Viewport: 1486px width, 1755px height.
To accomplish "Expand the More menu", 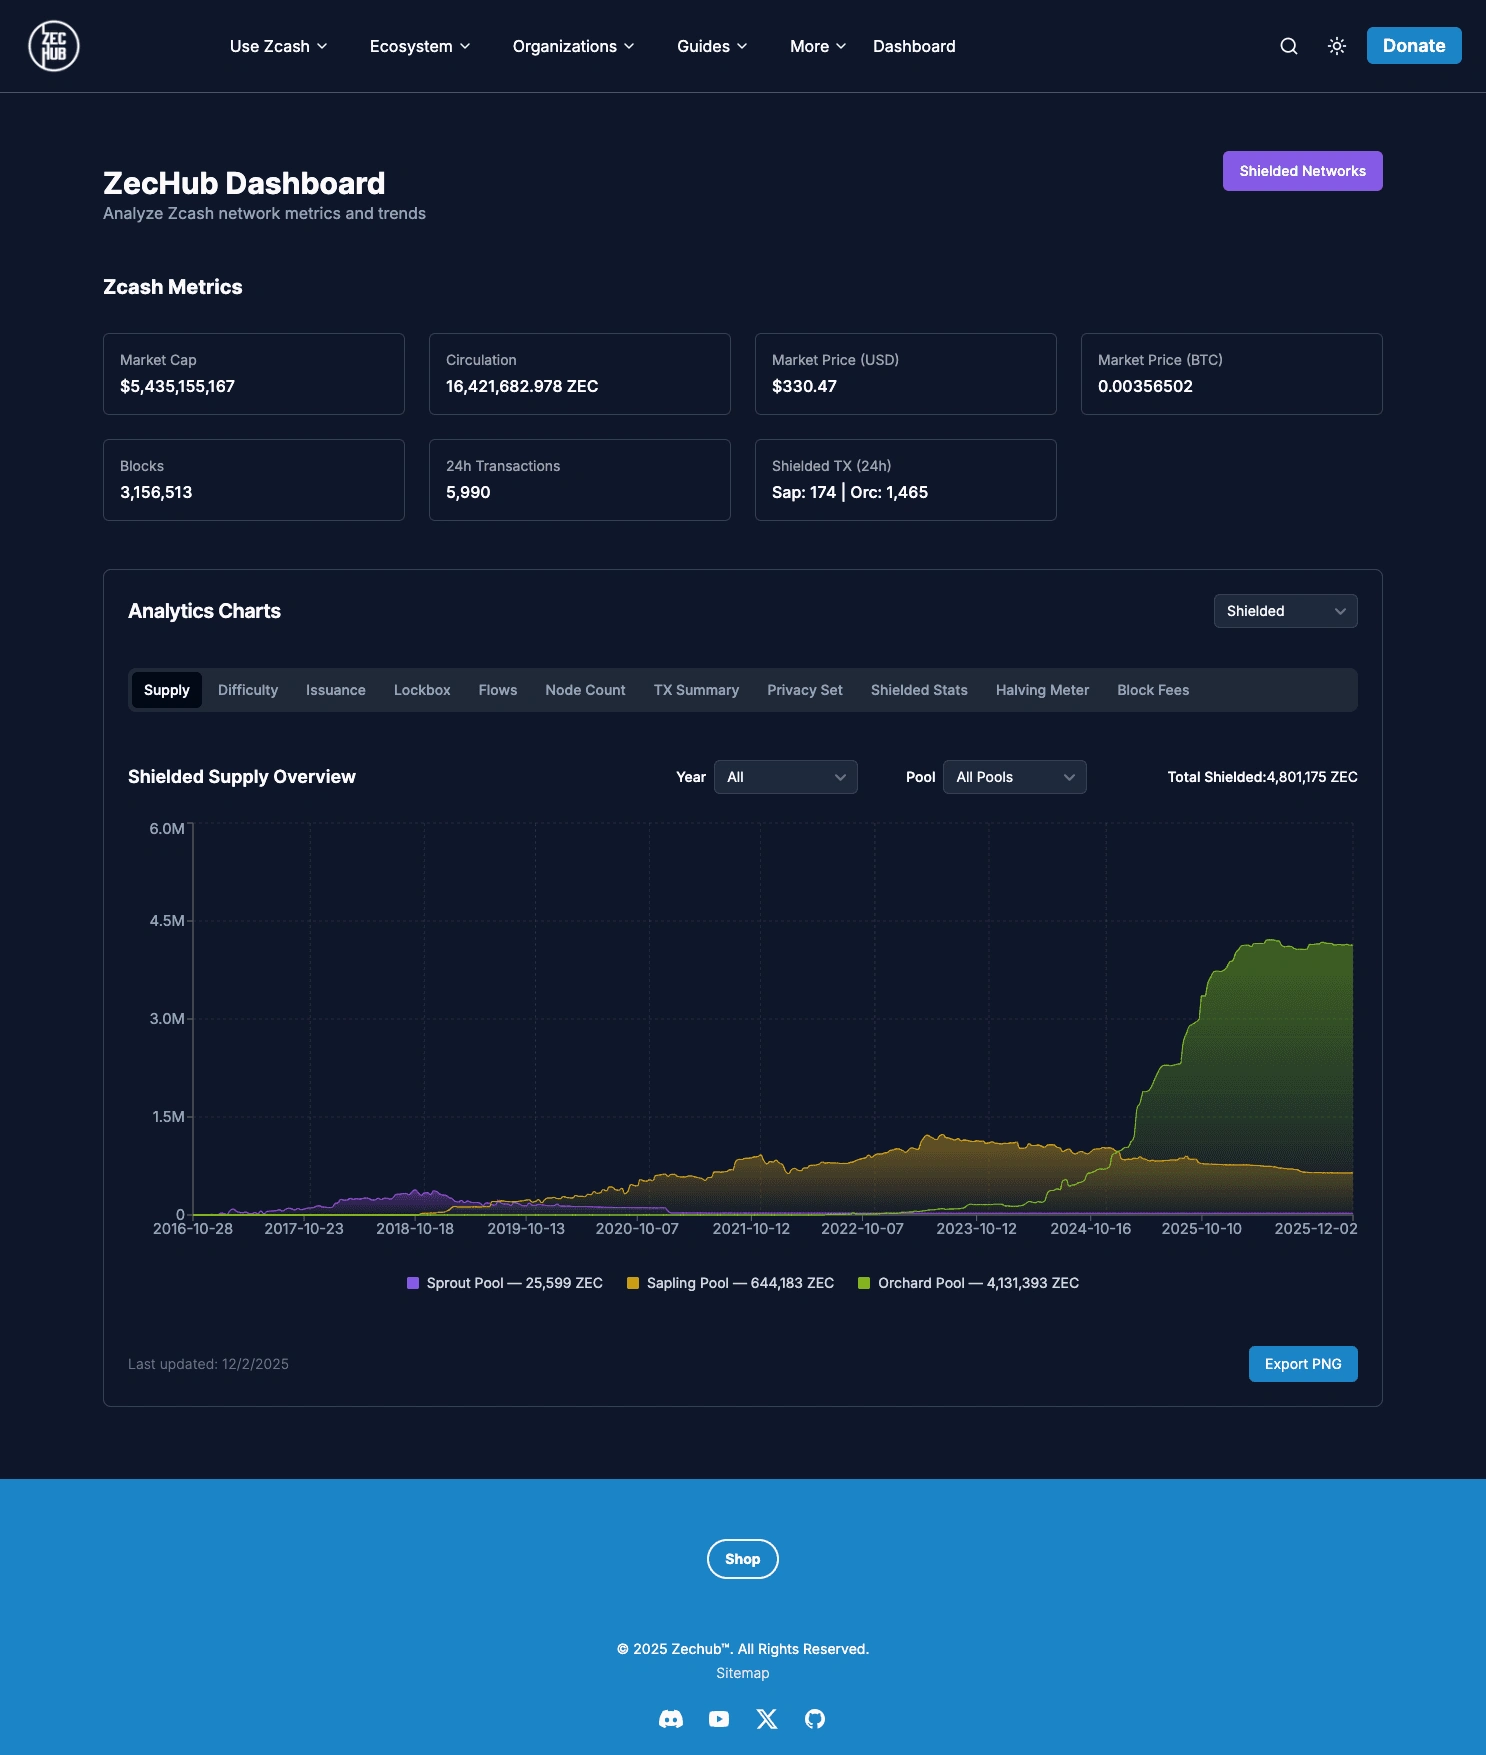I will (818, 46).
